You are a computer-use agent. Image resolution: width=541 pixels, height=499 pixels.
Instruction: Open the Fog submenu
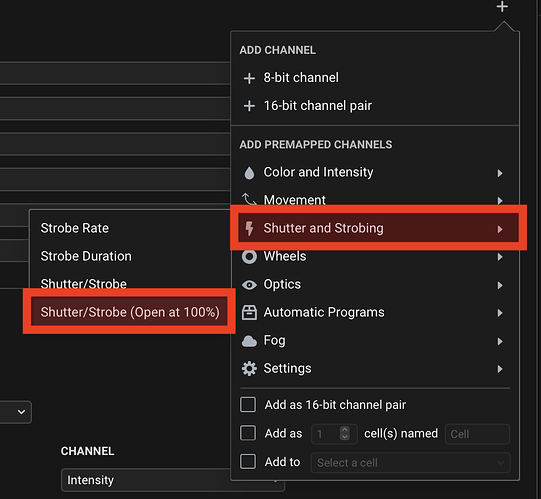[375, 341]
